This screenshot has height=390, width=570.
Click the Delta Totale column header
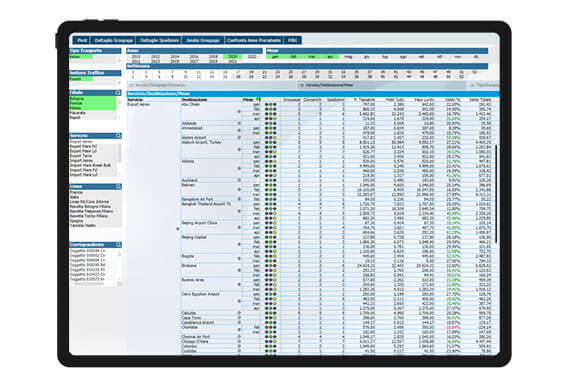[480, 100]
